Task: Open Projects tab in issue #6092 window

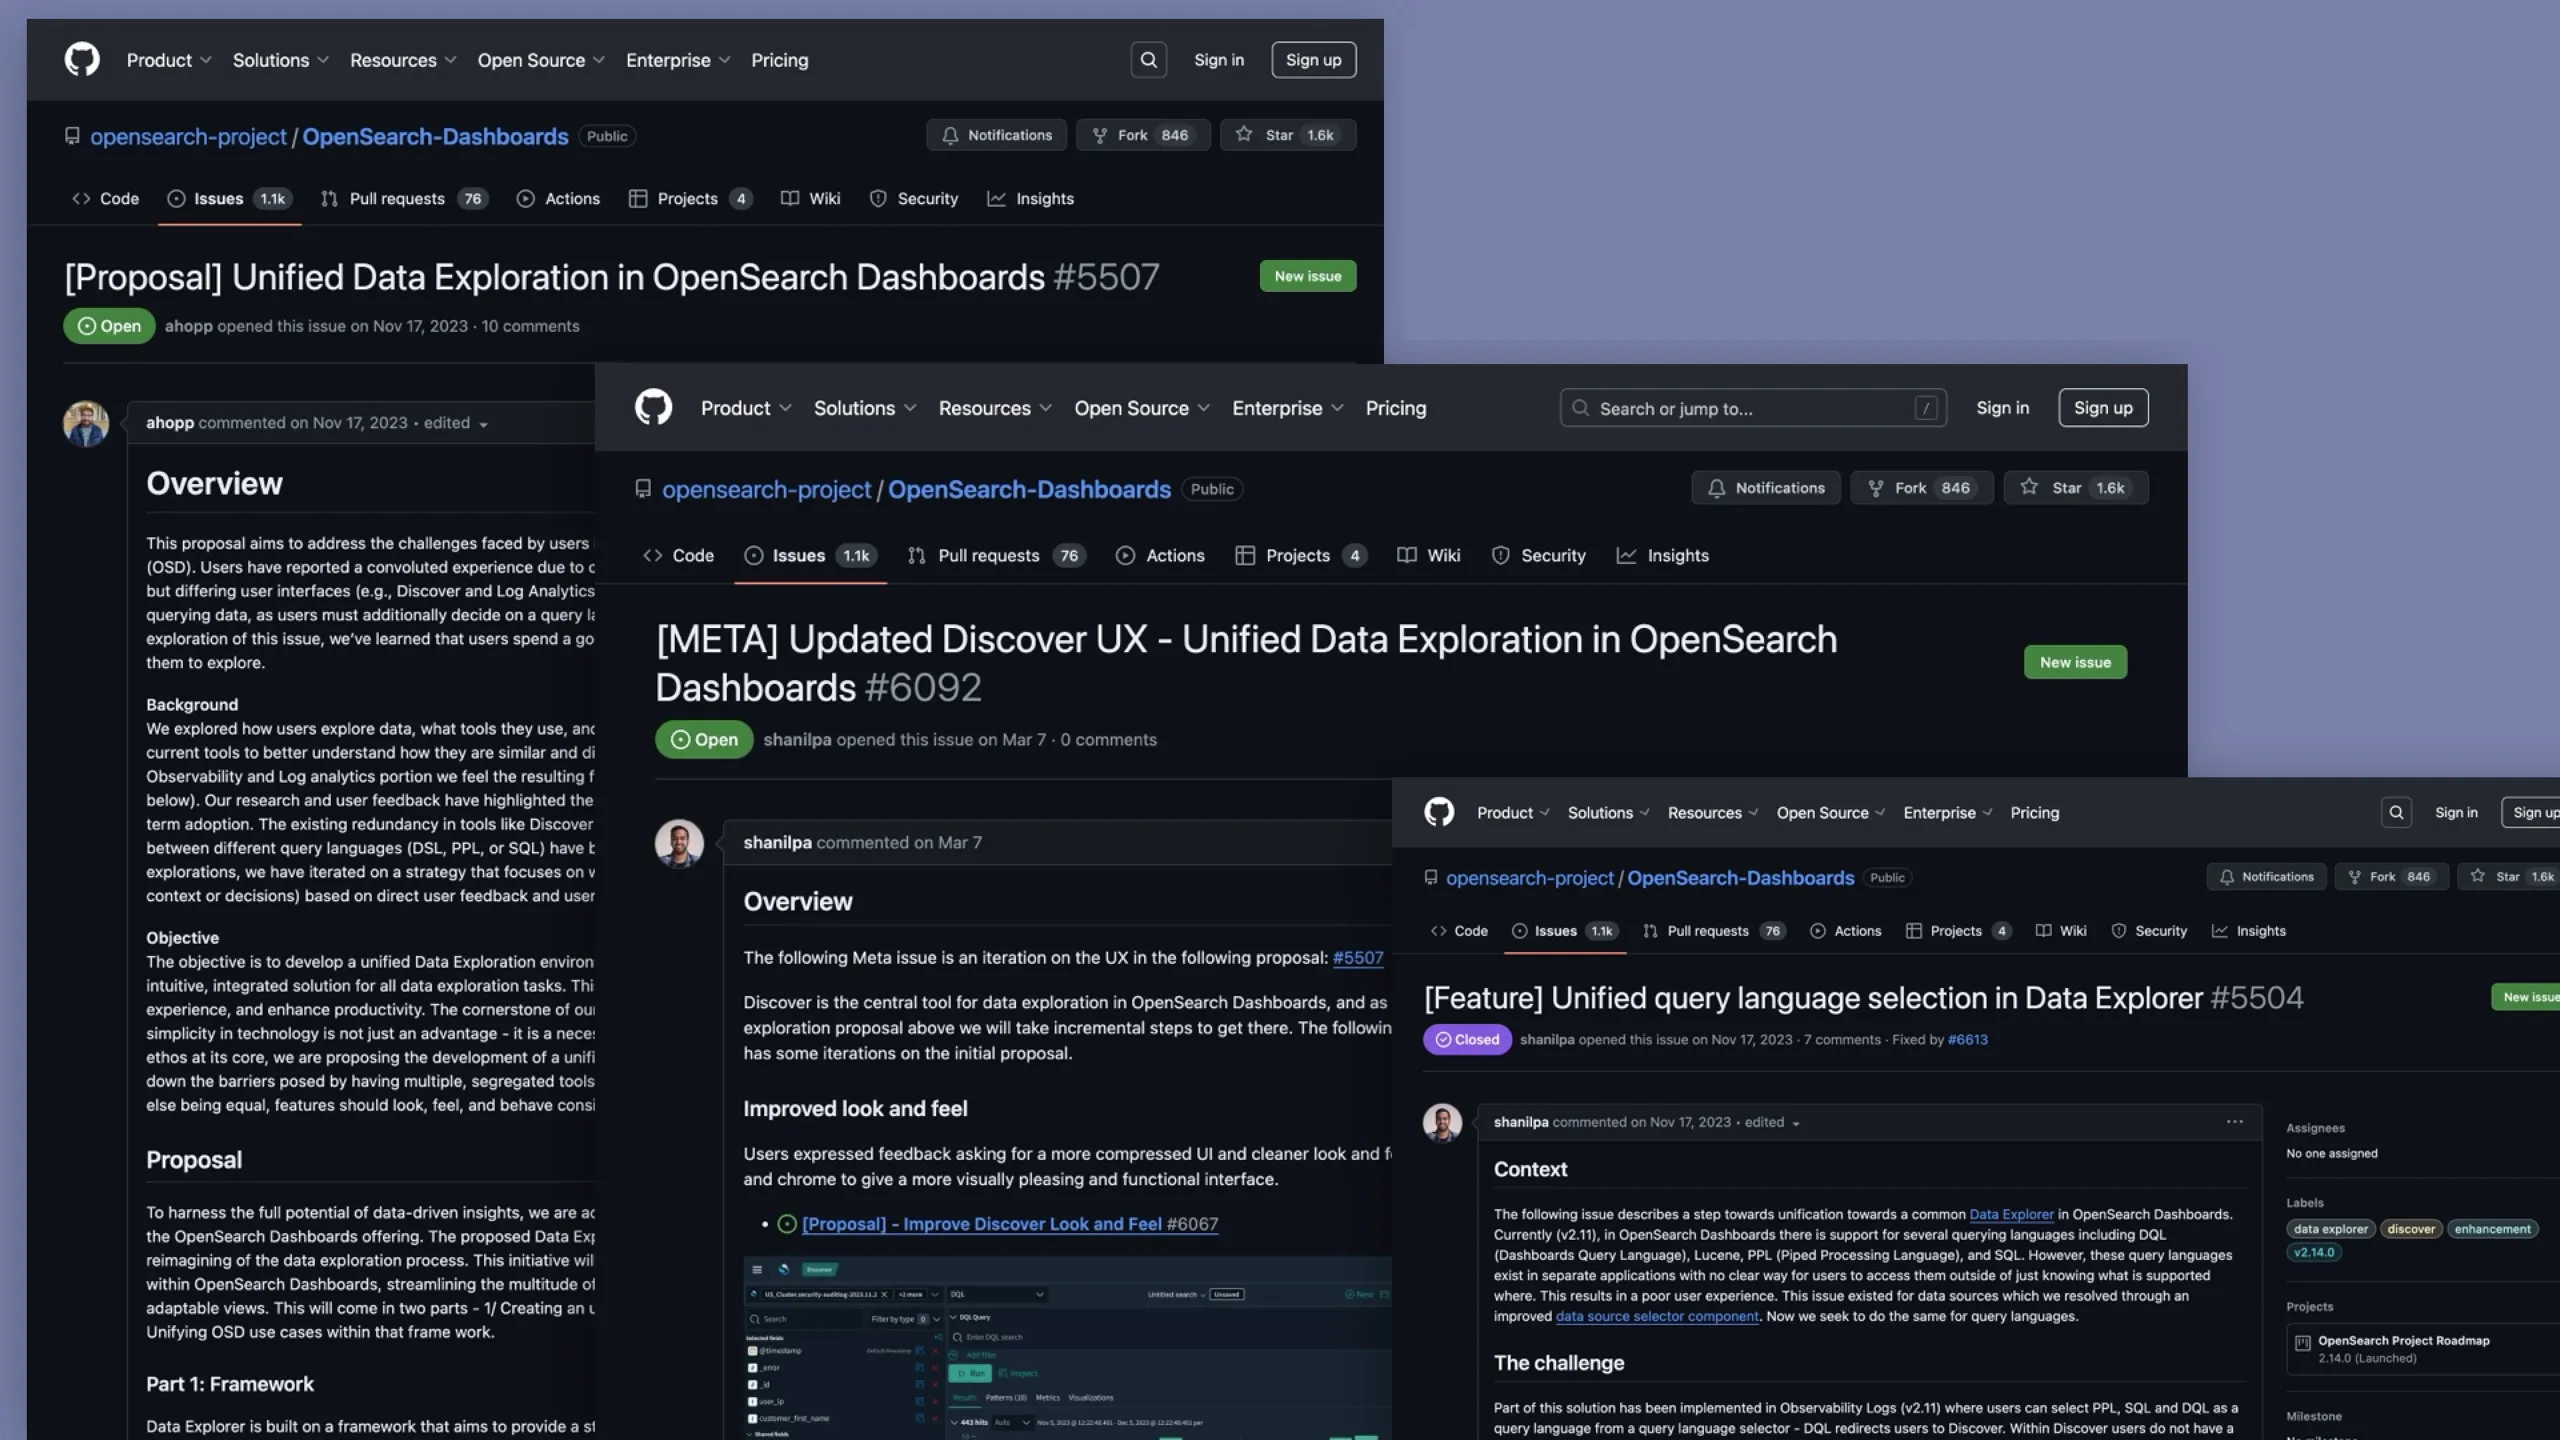Action: (x=1301, y=556)
